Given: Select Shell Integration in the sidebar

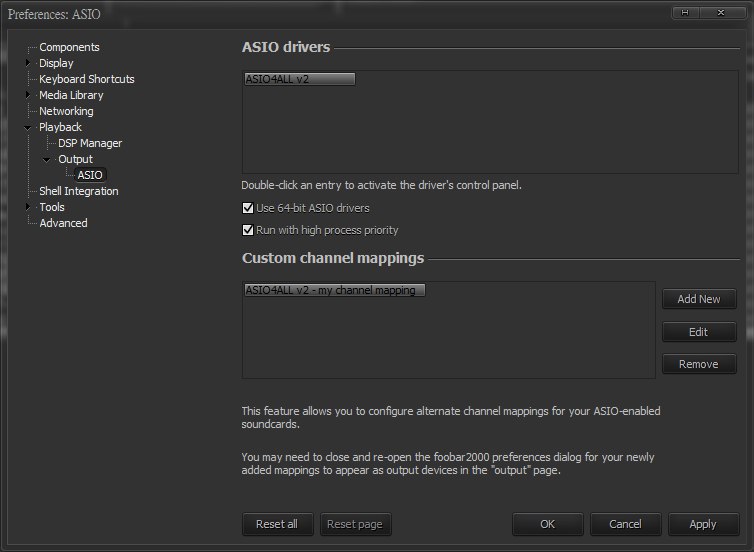Looking at the screenshot, I should [x=78, y=191].
